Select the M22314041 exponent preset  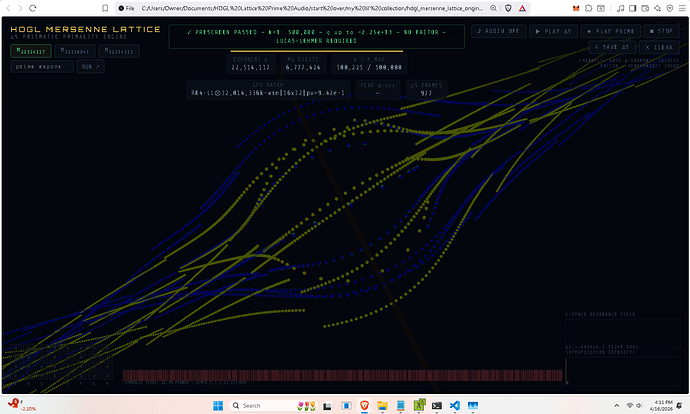pos(75,50)
